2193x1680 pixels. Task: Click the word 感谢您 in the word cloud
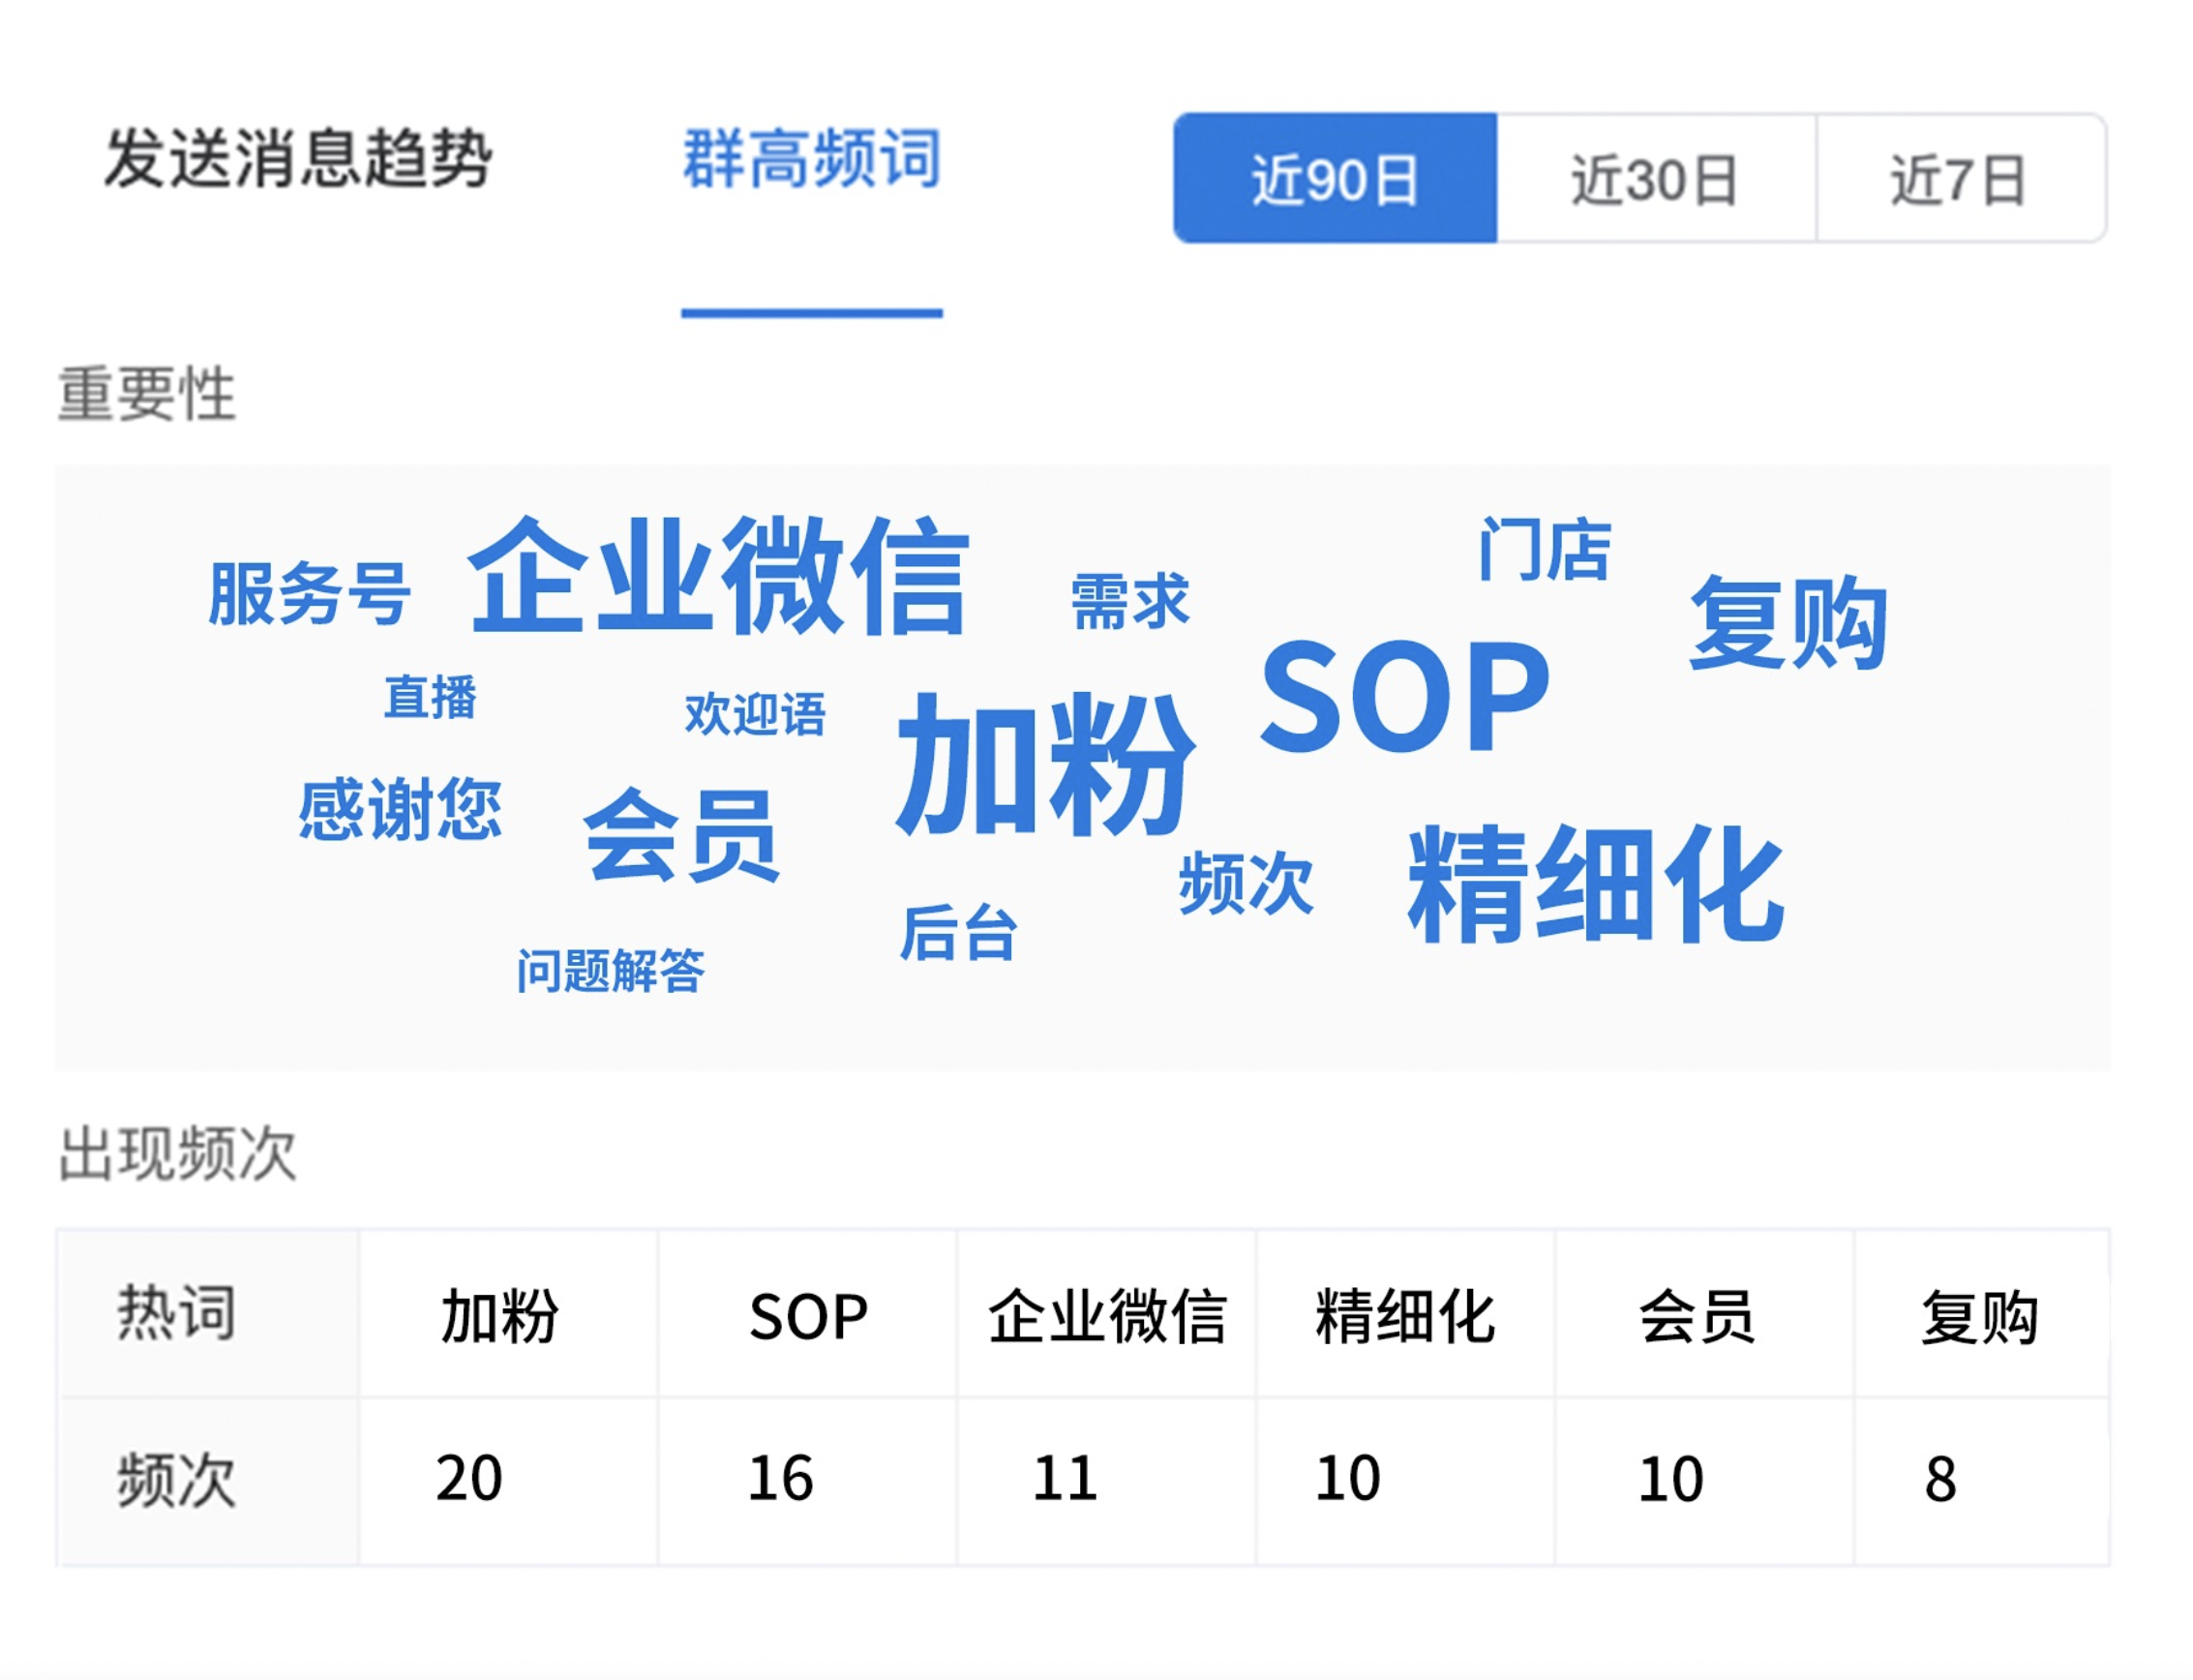click(x=400, y=809)
